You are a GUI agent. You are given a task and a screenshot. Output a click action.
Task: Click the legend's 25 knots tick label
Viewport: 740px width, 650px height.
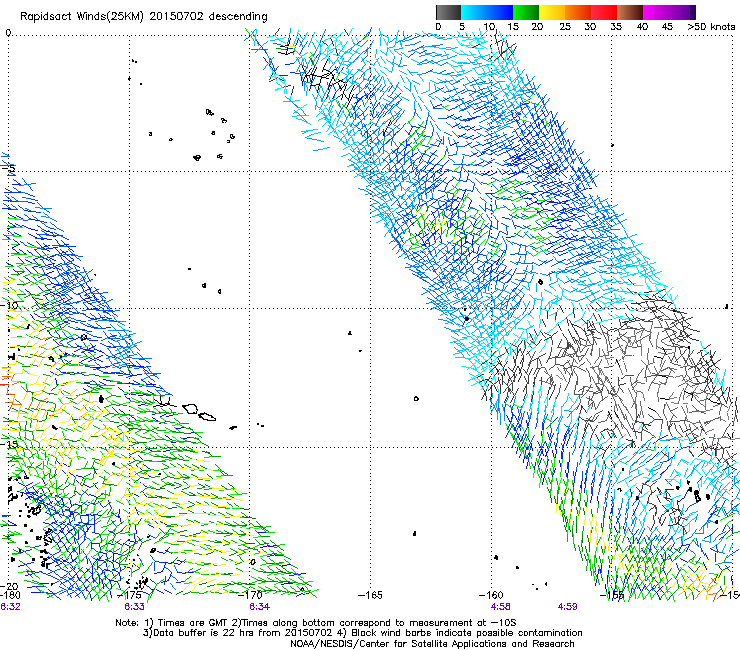(x=565, y=26)
